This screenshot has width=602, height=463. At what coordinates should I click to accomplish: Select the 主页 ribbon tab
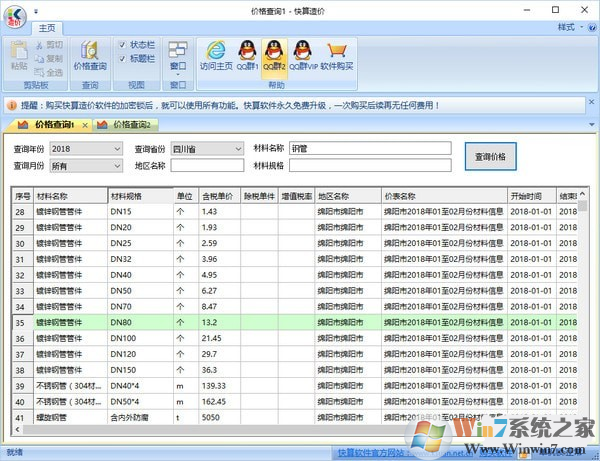(x=47, y=27)
